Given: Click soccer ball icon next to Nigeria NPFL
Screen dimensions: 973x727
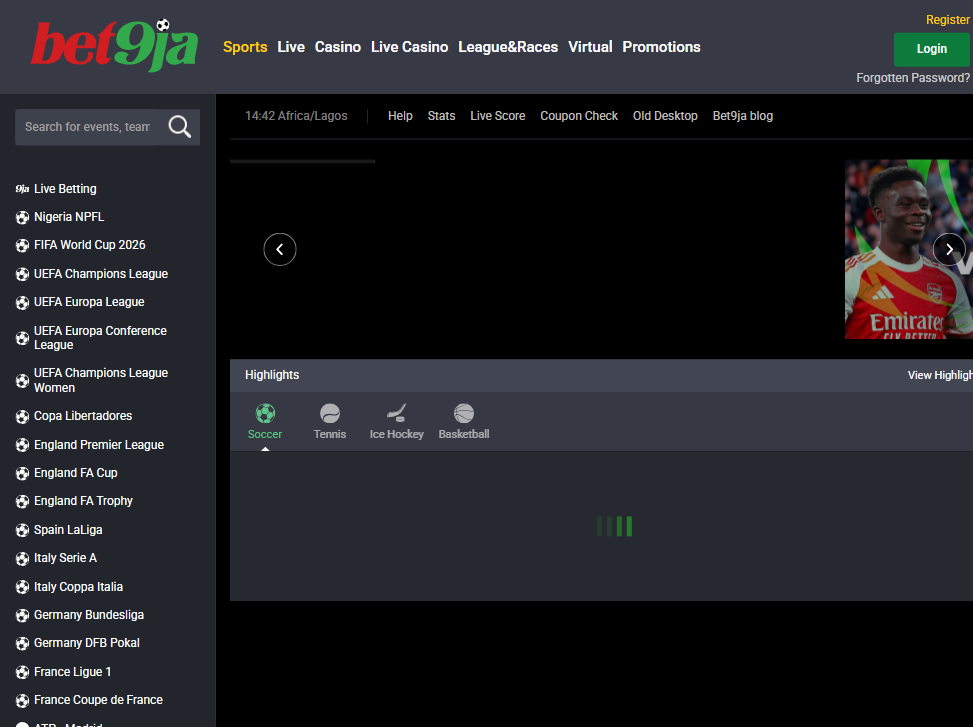Looking at the screenshot, I should [22, 217].
